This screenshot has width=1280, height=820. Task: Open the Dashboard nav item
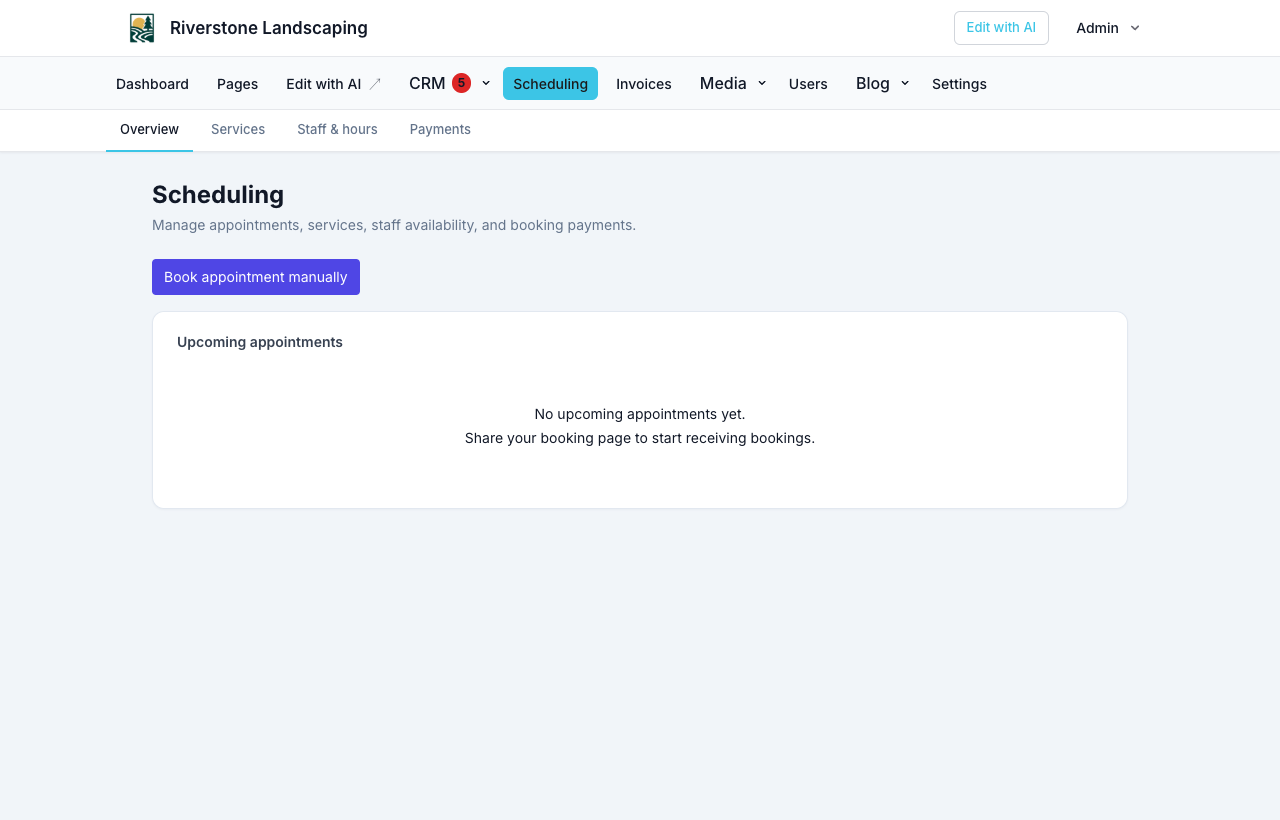tap(152, 84)
